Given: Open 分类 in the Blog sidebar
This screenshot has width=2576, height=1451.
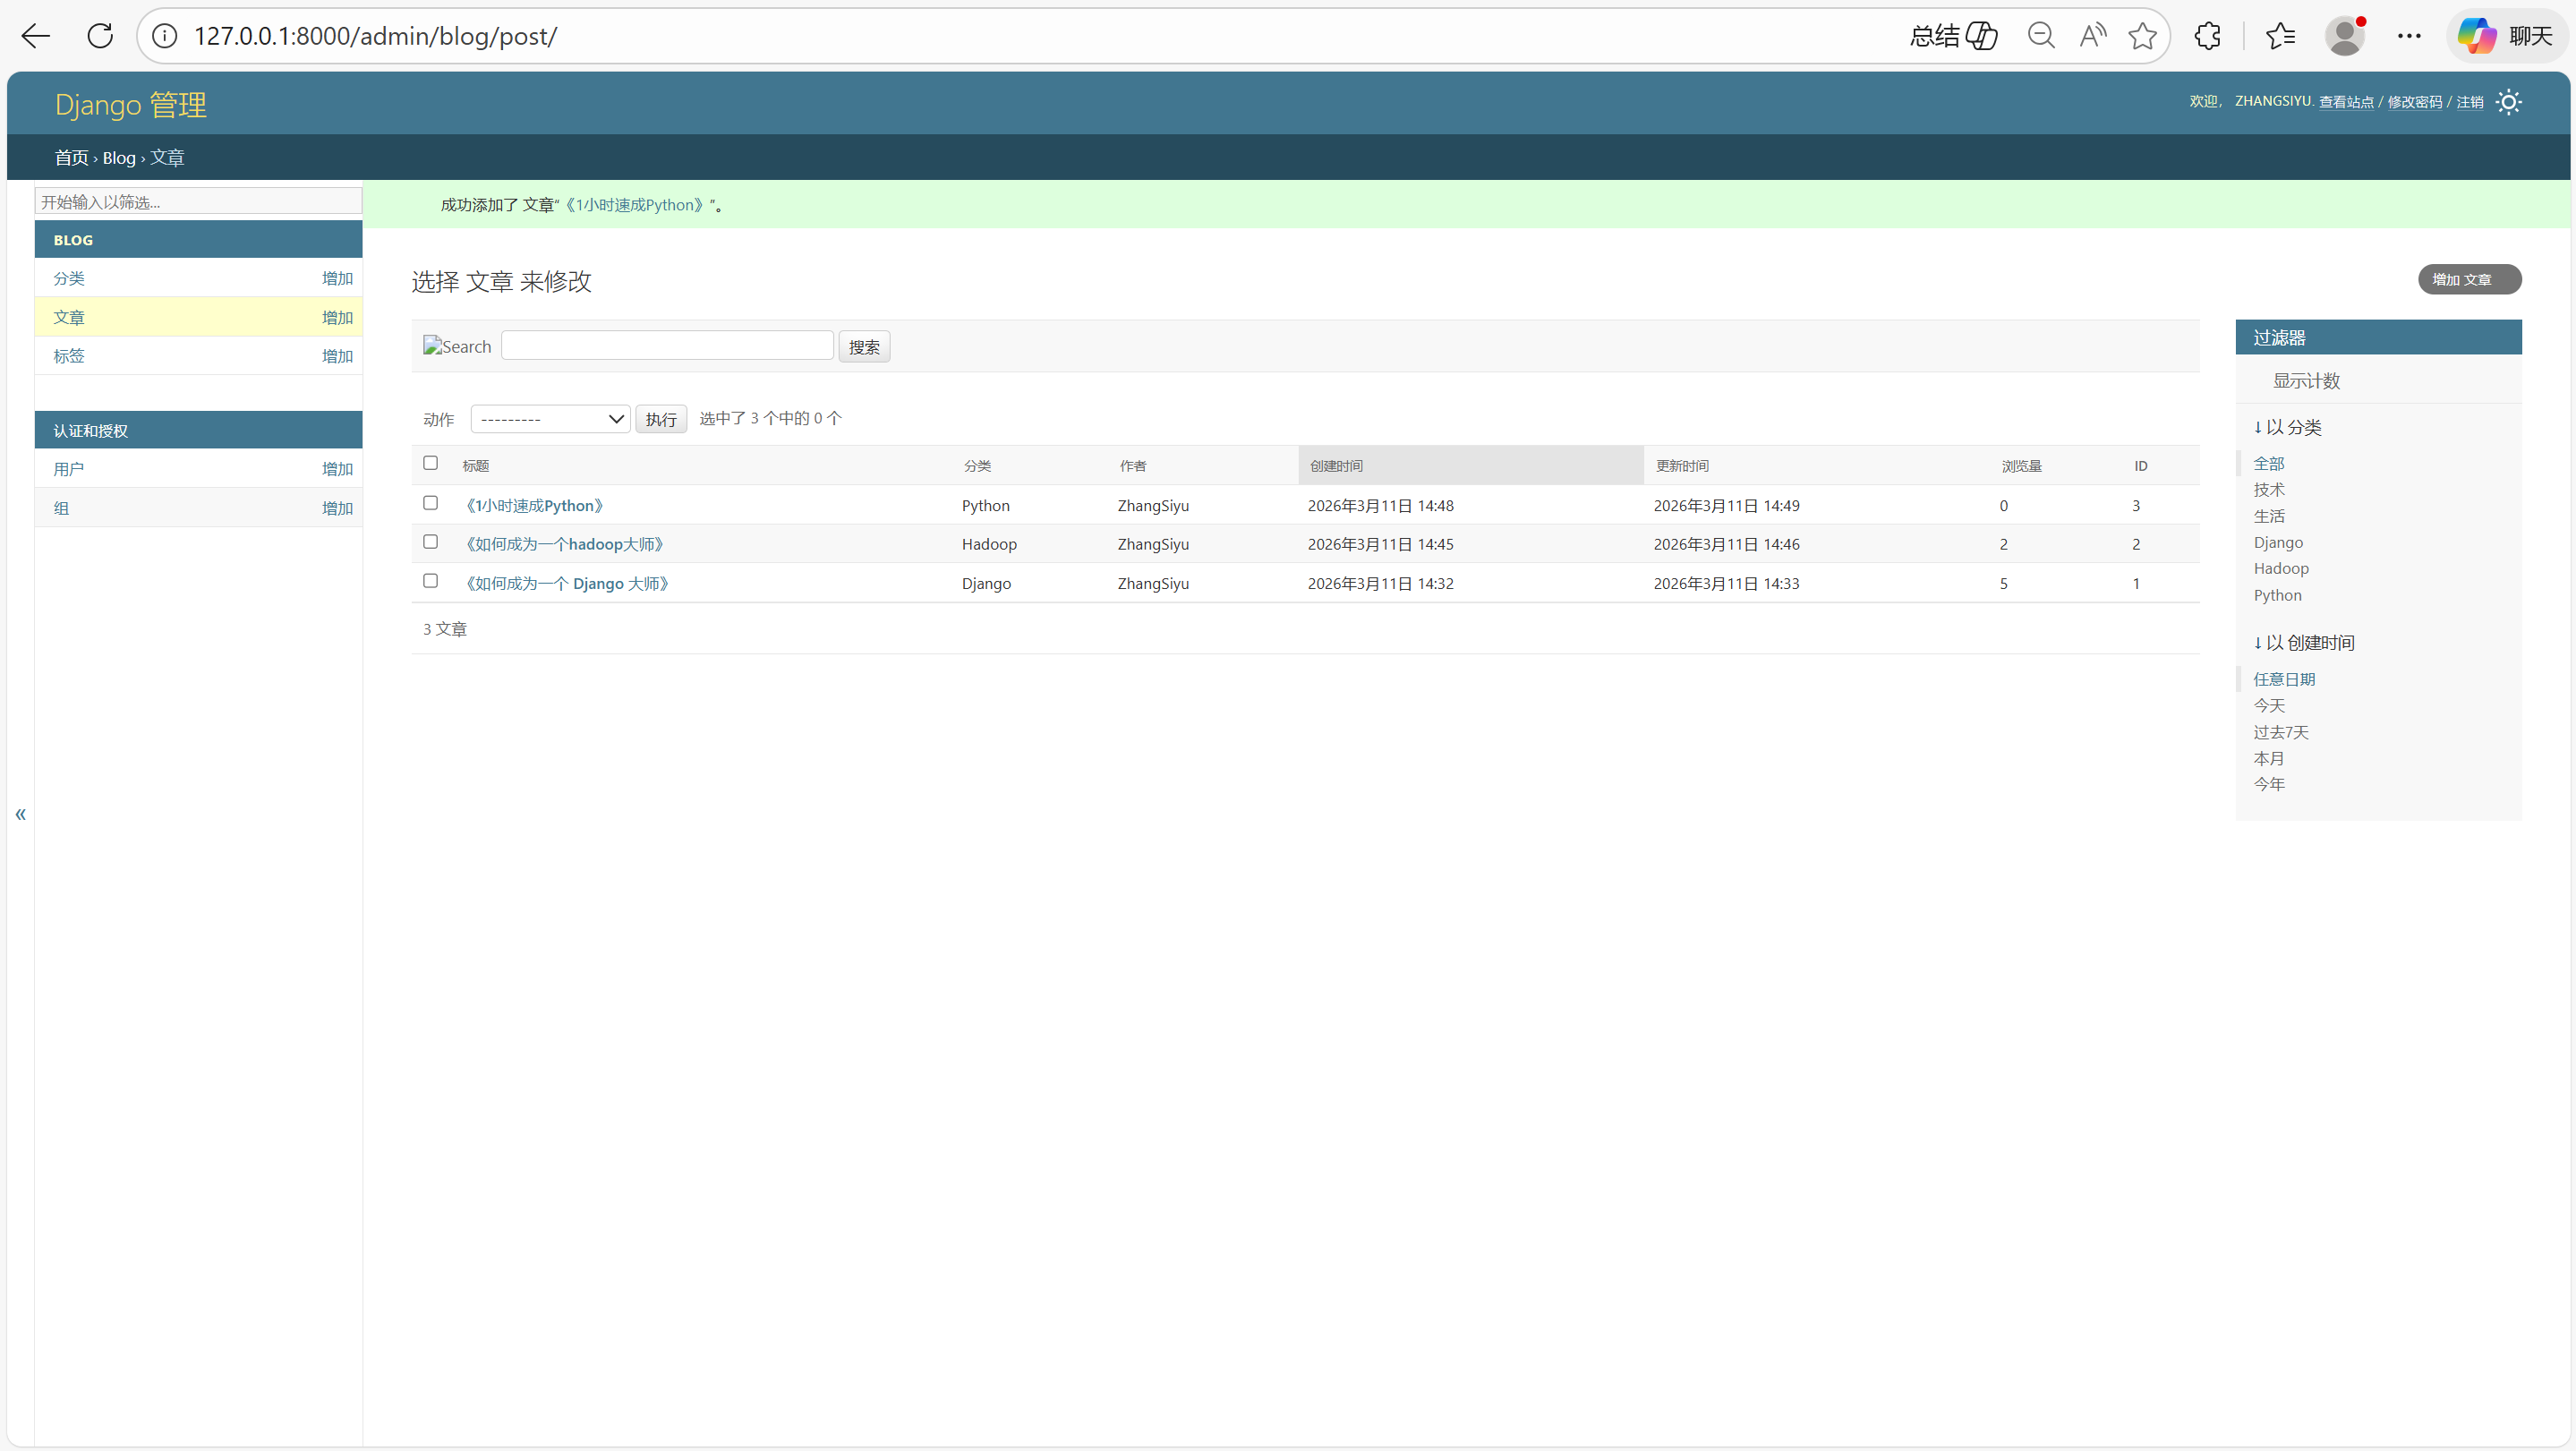Looking at the screenshot, I should 69,279.
